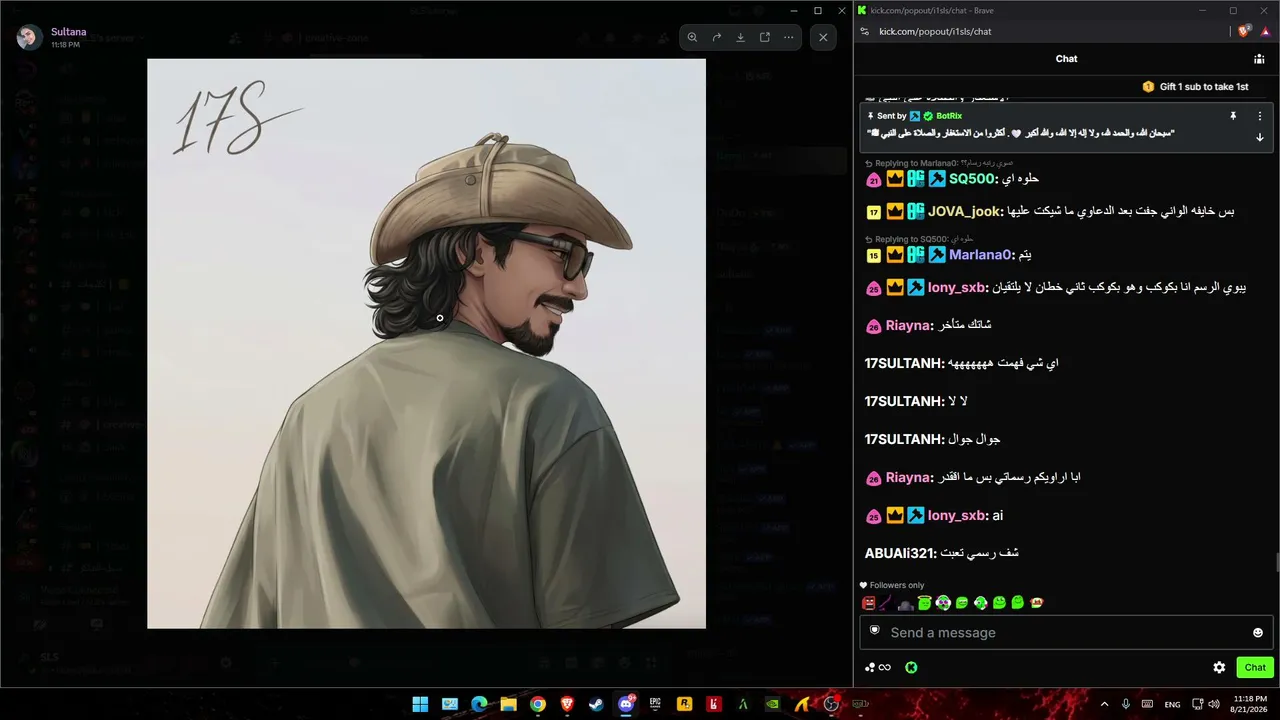The width and height of the screenshot is (1280, 720).
Task: Open site settings icon in the address bar
Action: [864, 31]
